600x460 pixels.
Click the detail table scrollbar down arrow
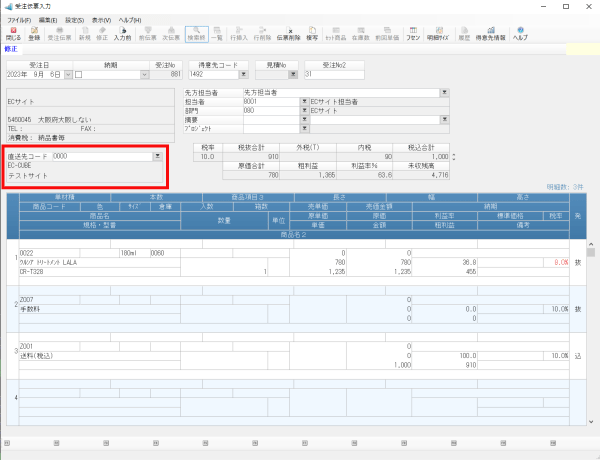[591, 421]
